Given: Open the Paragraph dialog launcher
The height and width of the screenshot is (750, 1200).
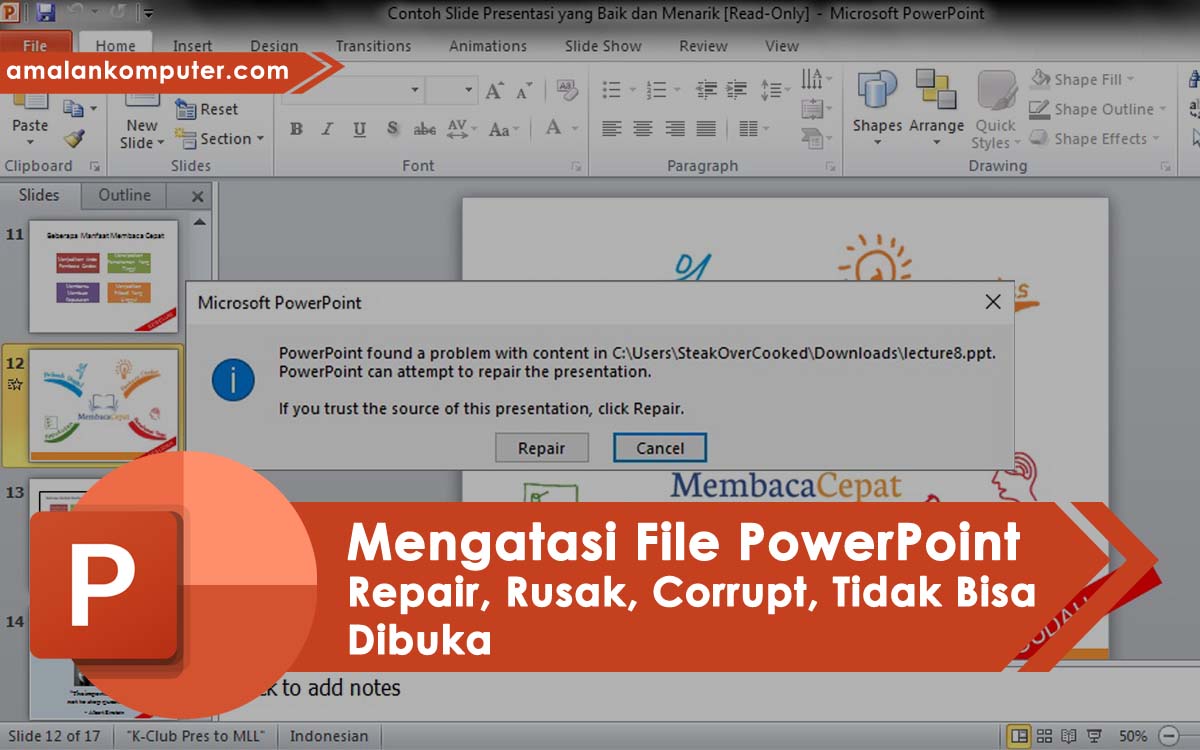Looking at the screenshot, I should click(832, 166).
